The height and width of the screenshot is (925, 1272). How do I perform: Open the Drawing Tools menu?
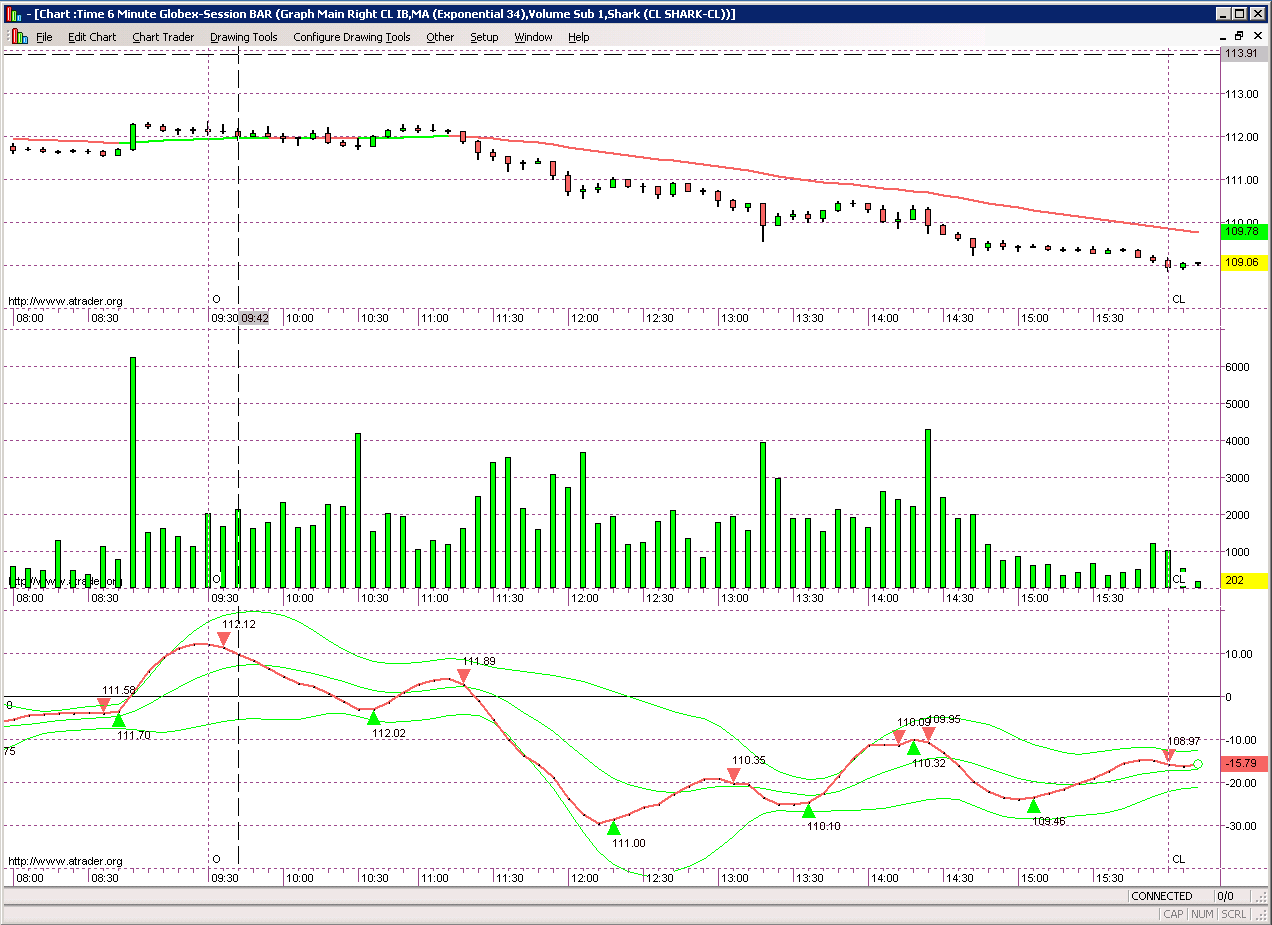[244, 37]
